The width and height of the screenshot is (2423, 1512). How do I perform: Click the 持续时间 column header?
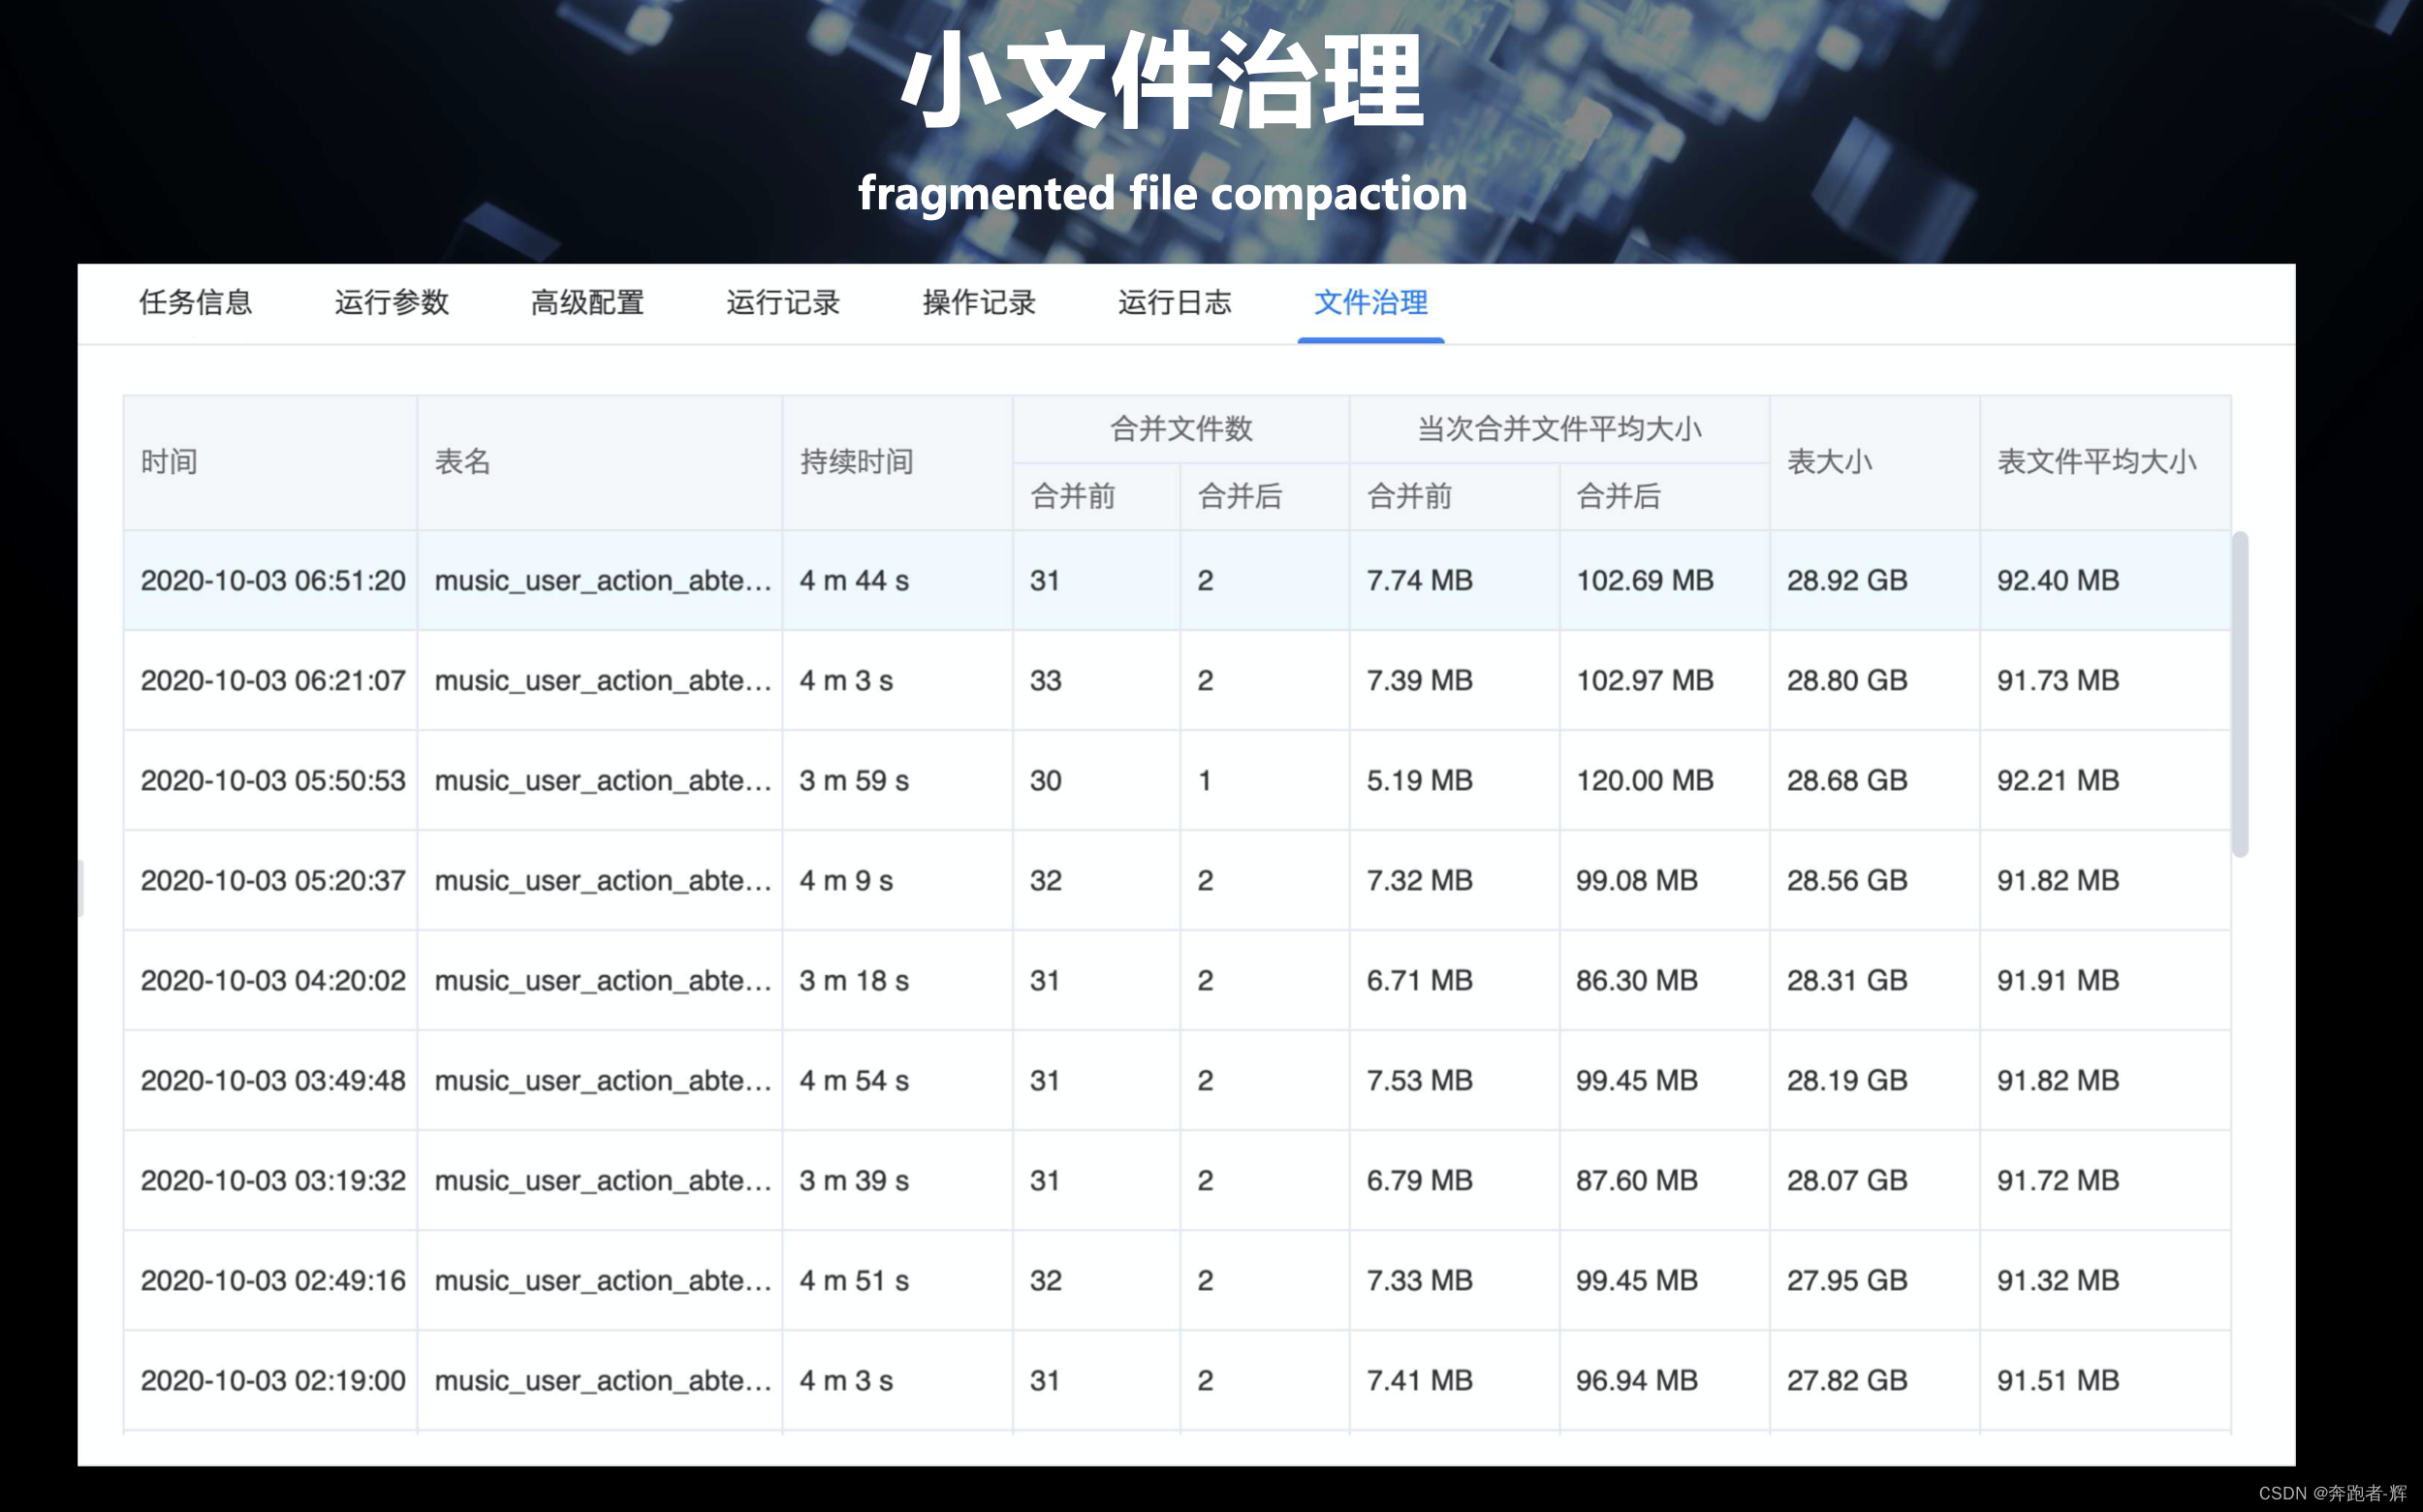(x=856, y=462)
